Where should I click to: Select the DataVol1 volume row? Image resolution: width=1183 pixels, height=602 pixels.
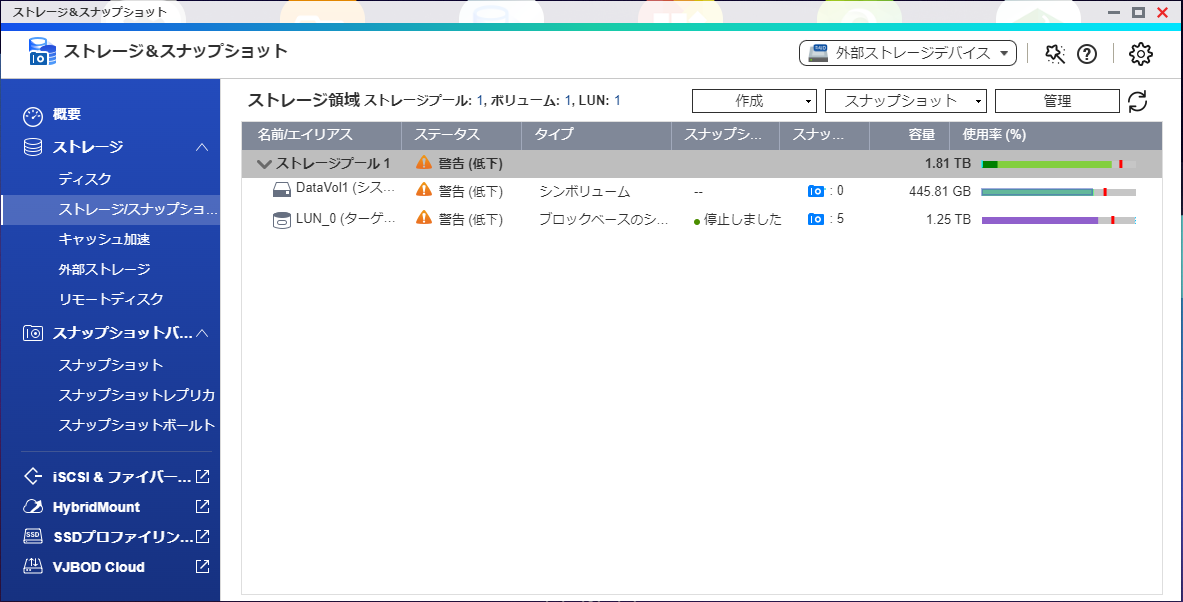click(702, 192)
